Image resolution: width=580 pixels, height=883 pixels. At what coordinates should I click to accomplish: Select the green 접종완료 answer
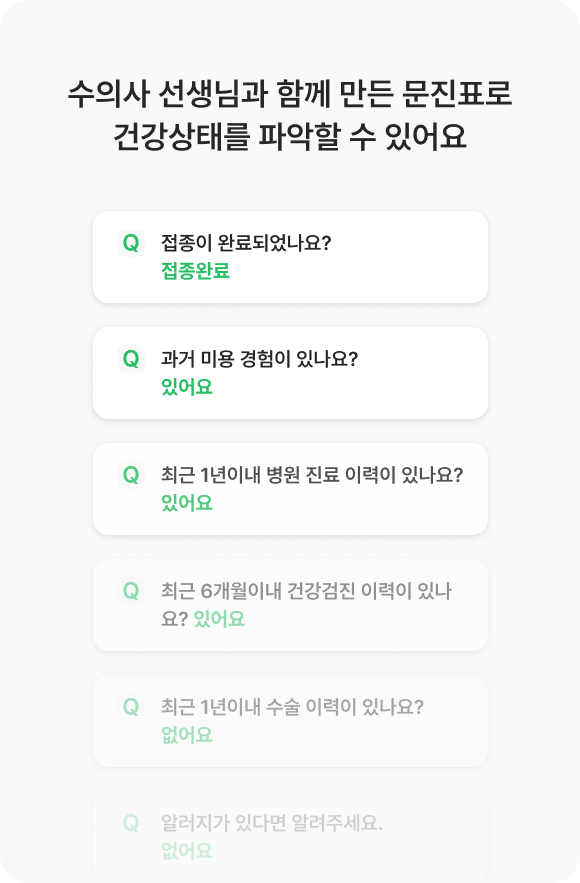click(195, 271)
